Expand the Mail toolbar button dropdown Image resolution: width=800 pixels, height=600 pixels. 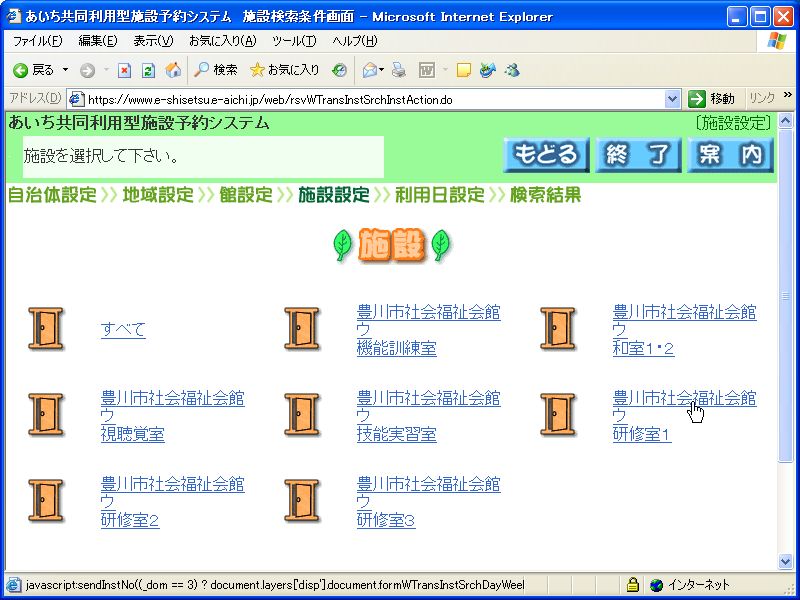(382, 70)
